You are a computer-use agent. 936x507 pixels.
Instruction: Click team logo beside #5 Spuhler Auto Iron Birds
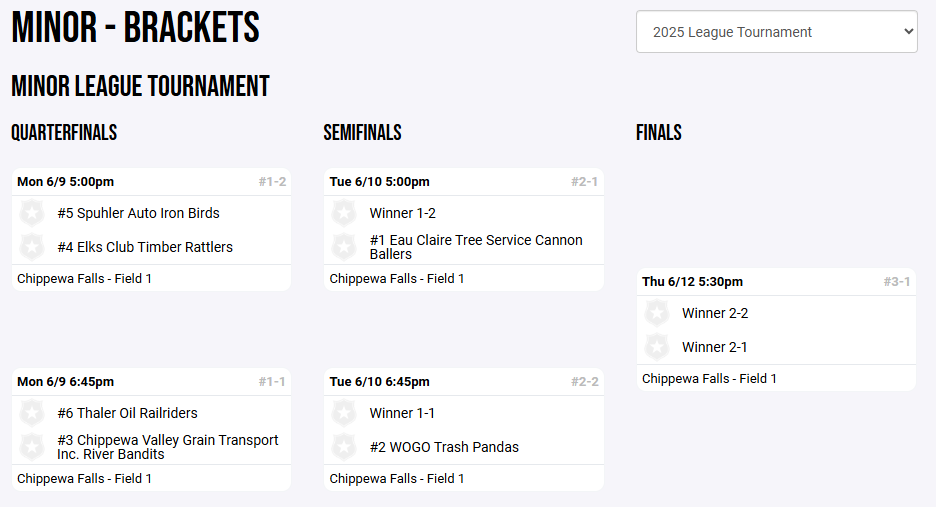tap(32, 213)
